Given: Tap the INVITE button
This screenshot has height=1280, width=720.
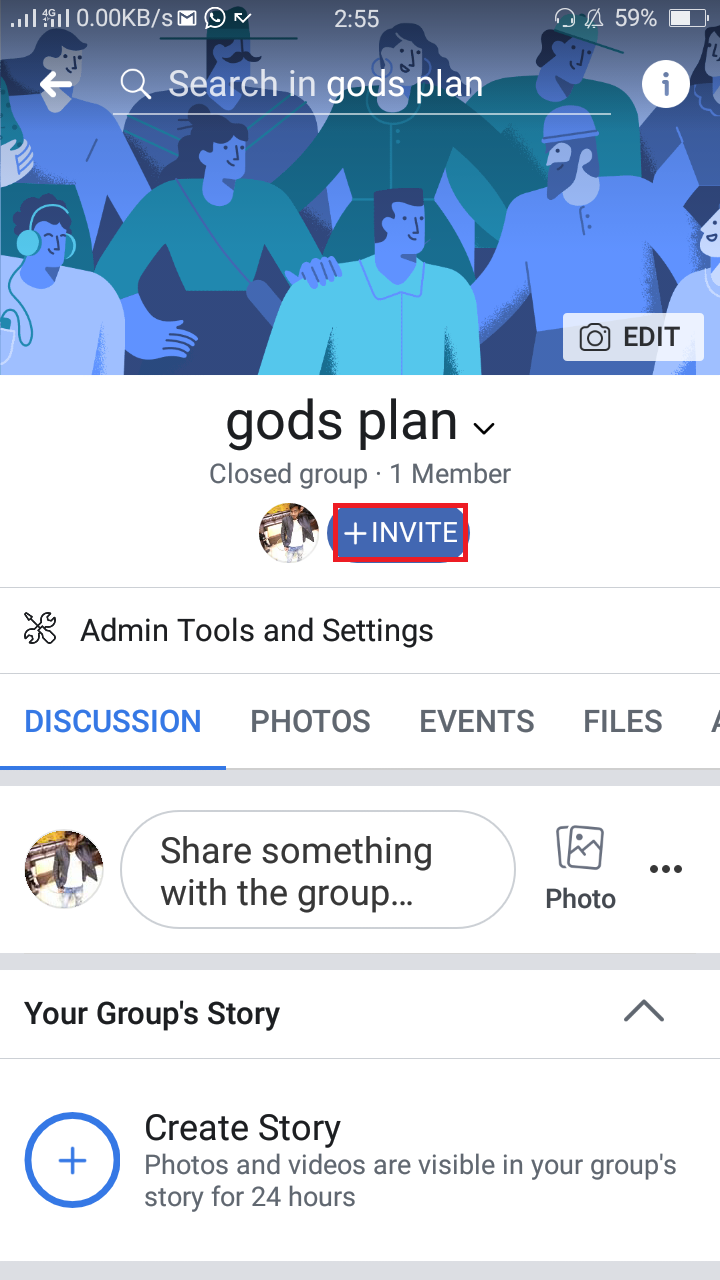Looking at the screenshot, I should coord(399,533).
